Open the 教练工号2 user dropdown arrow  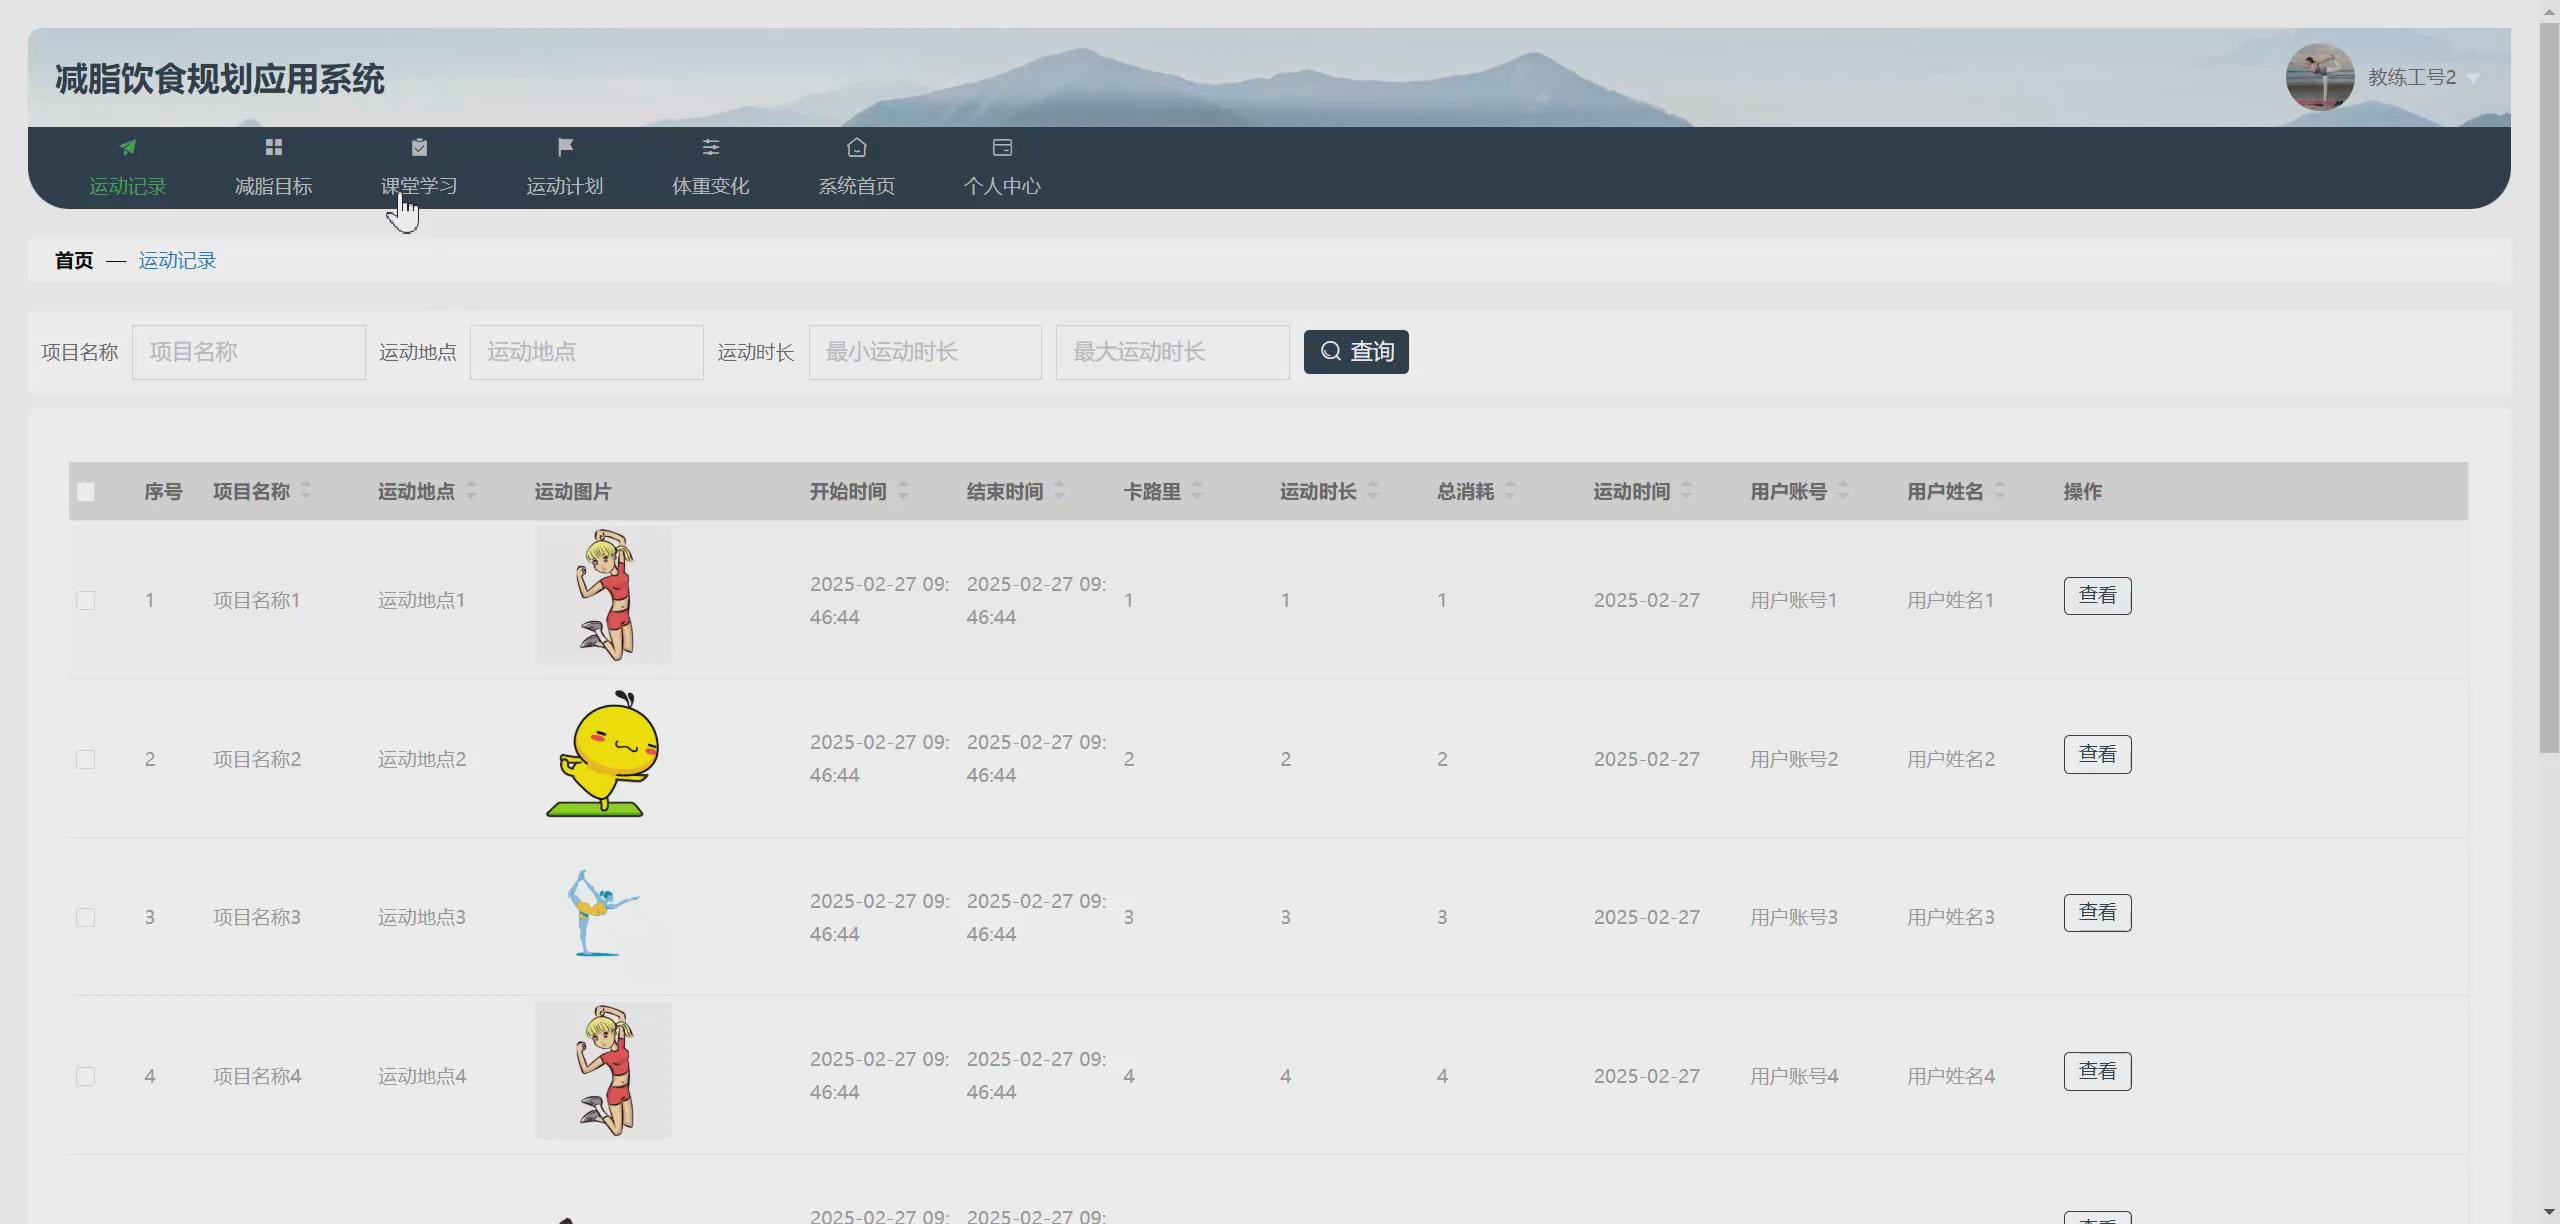(2474, 78)
